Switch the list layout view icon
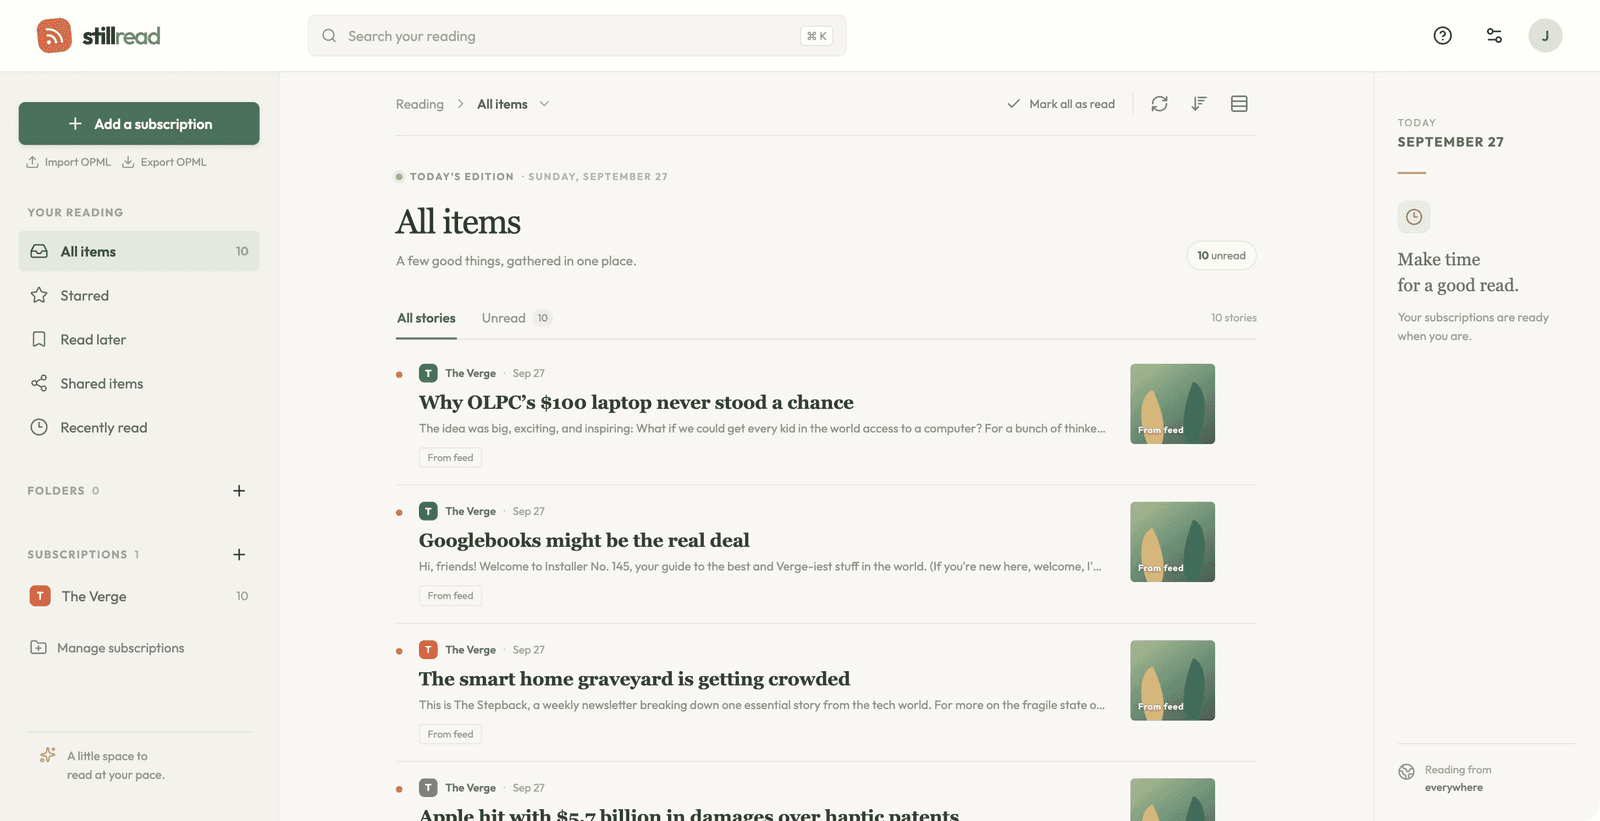 point(1239,104)
